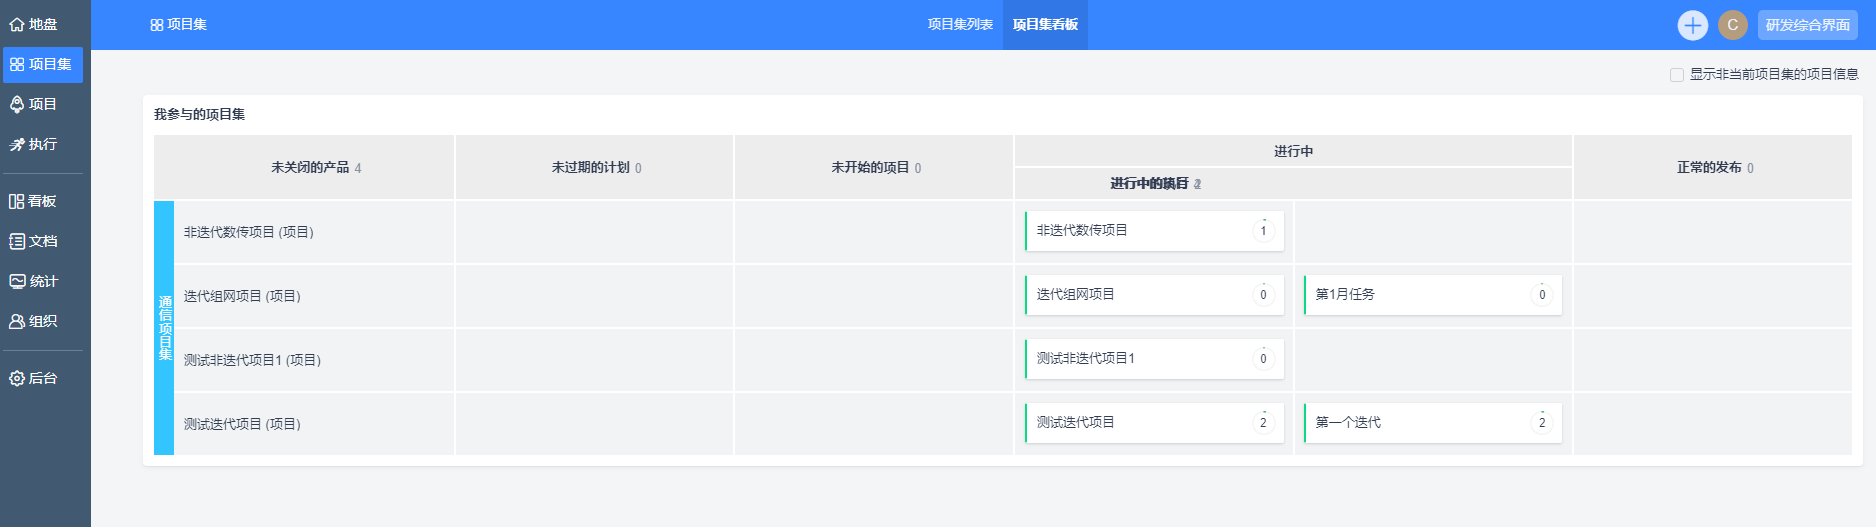The width and height of the screenshot is (1876, 527).
Task: Switch to the 项目集列表 tab
Action: (960, 24)
